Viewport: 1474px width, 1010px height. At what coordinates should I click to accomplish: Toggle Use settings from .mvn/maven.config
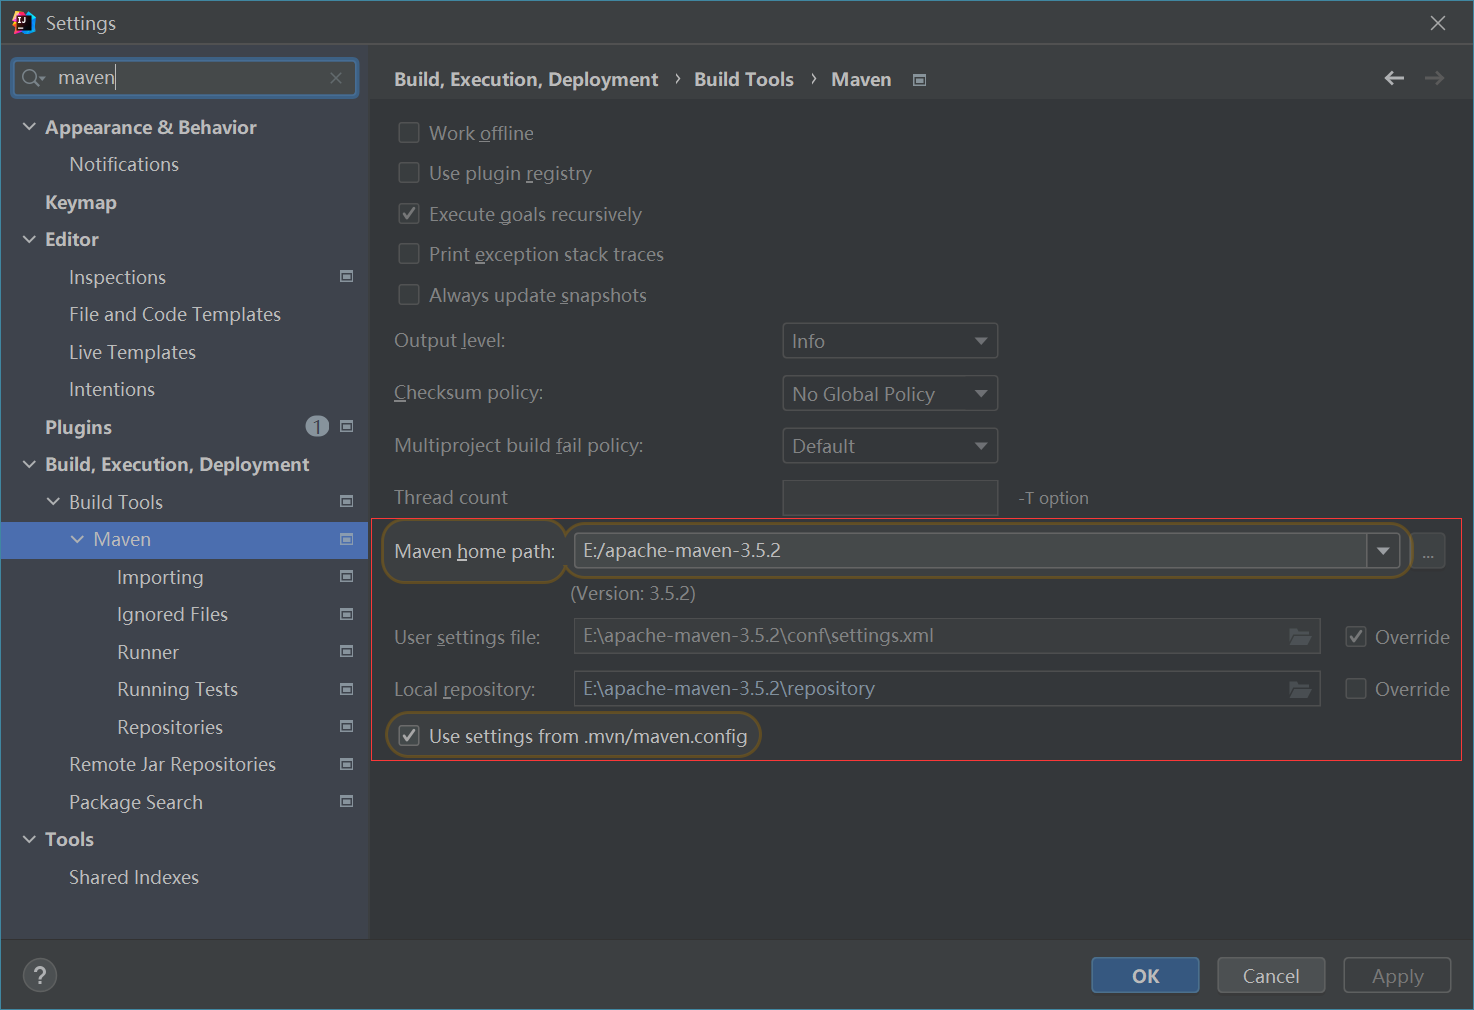click(x=409, y=736)
